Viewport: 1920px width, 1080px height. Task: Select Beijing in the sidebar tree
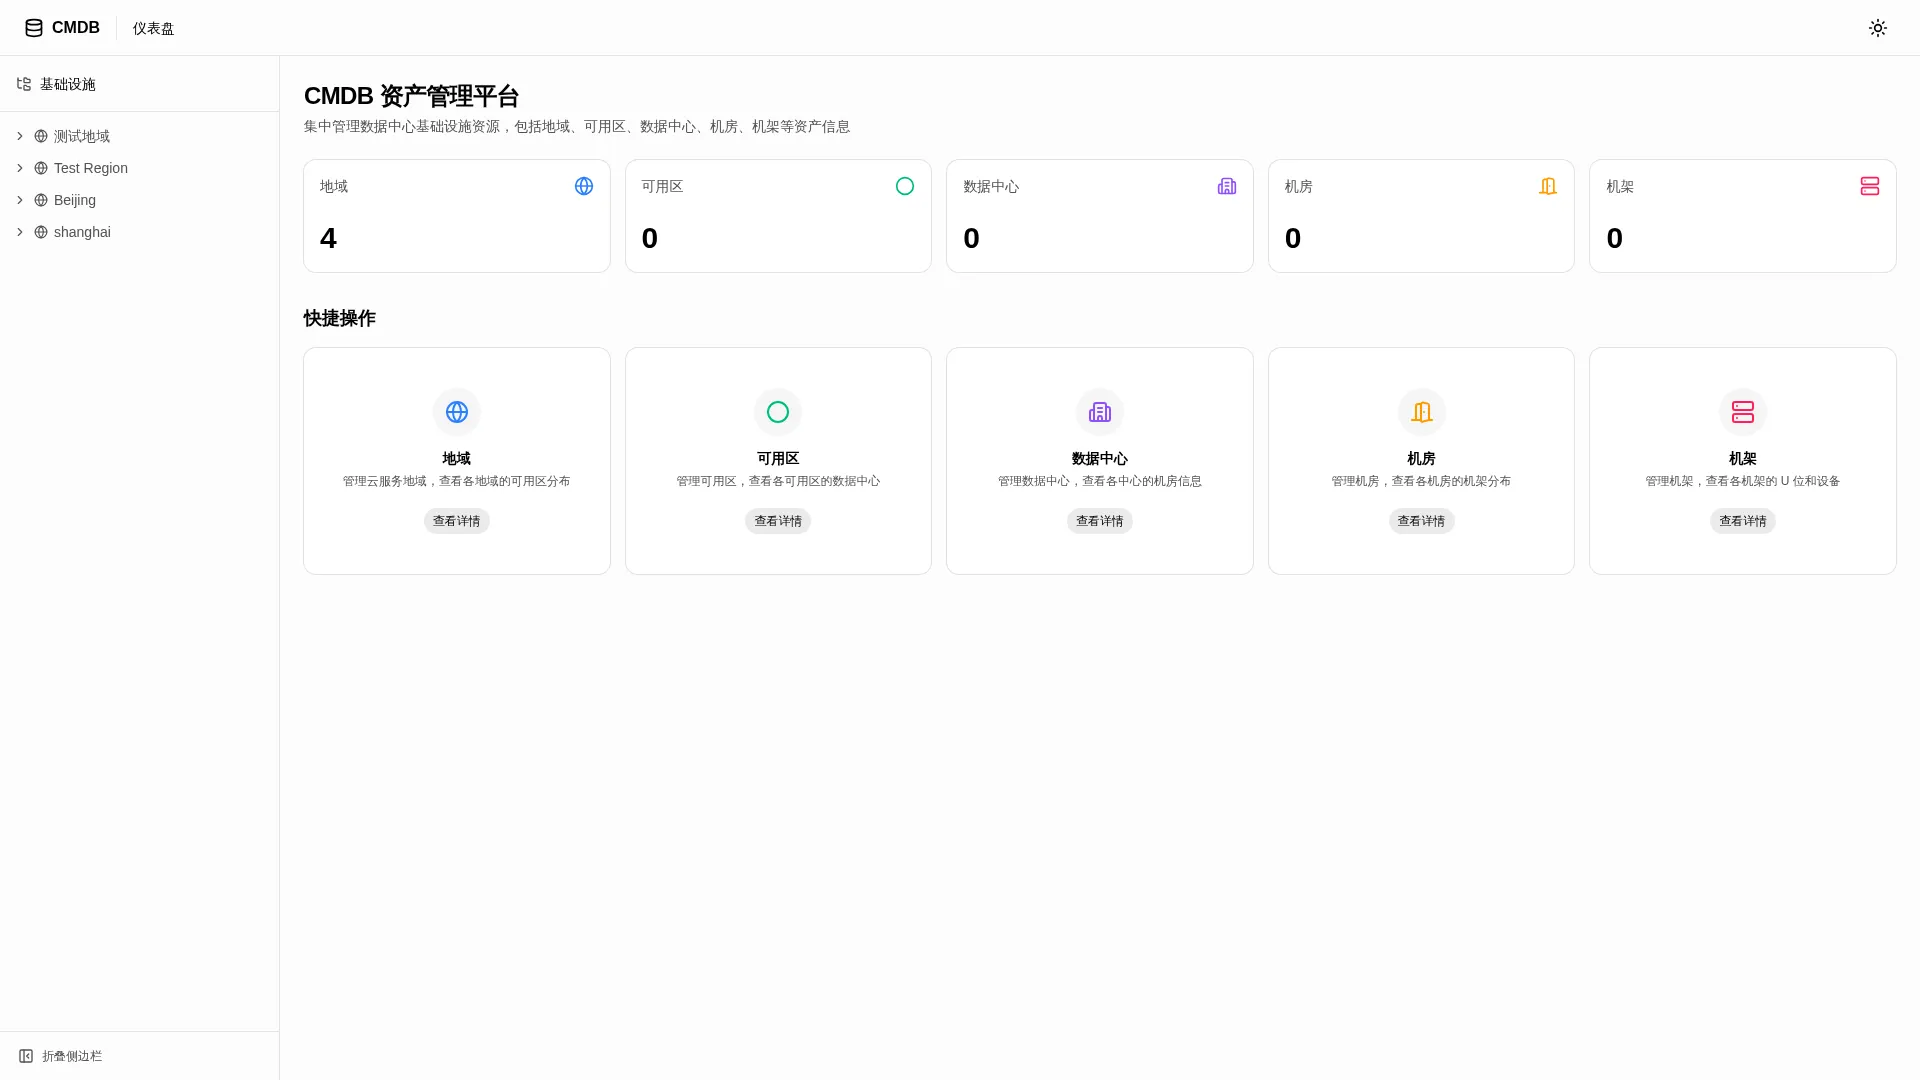75,200
